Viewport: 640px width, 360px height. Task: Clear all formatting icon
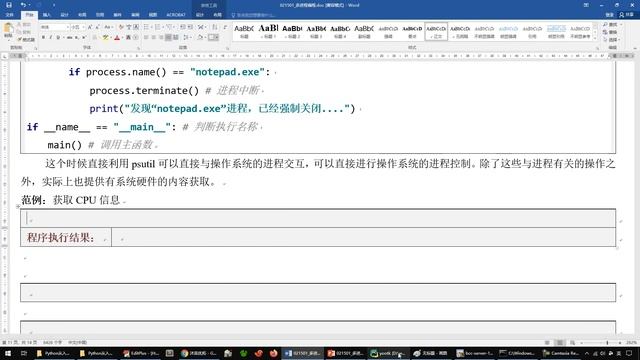(121, 27)
